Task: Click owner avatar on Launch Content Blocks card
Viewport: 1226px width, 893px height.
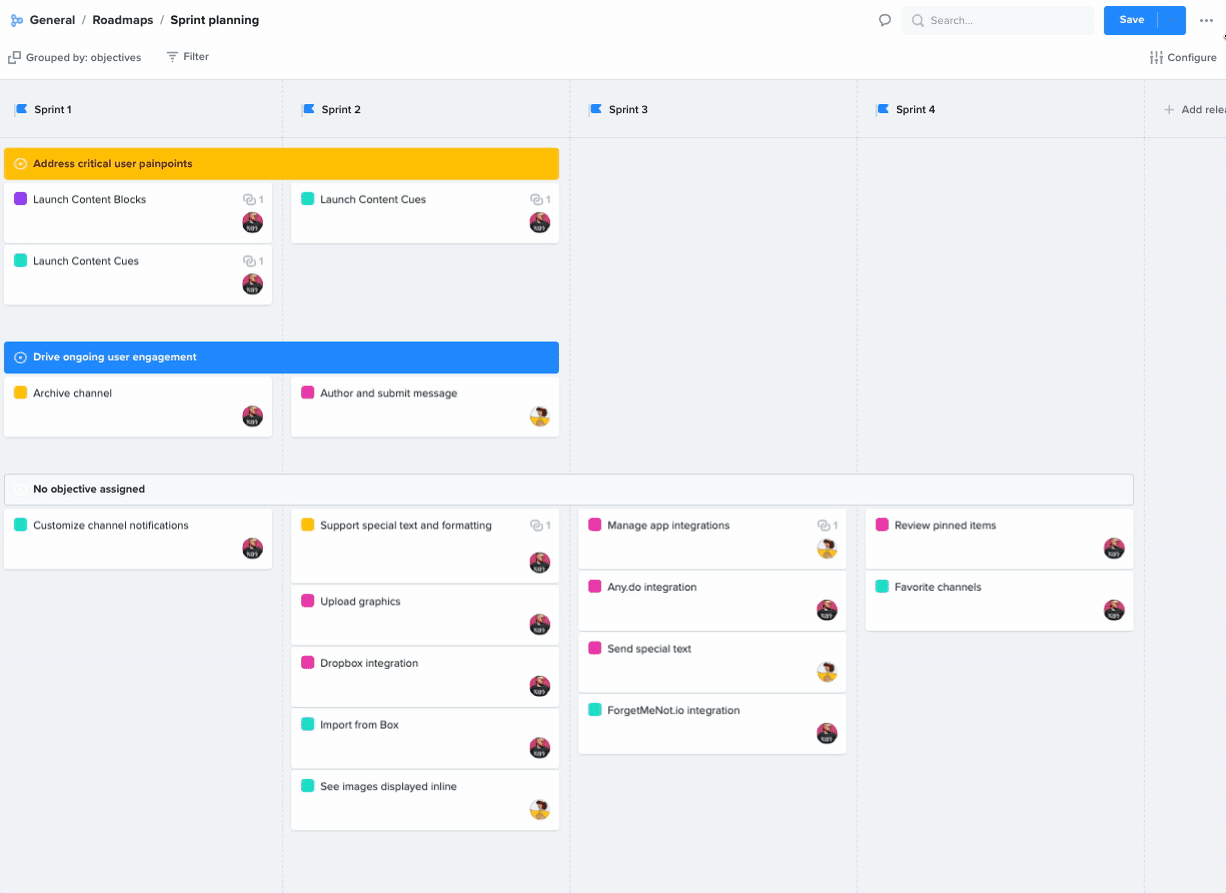Action: (253, 222)
